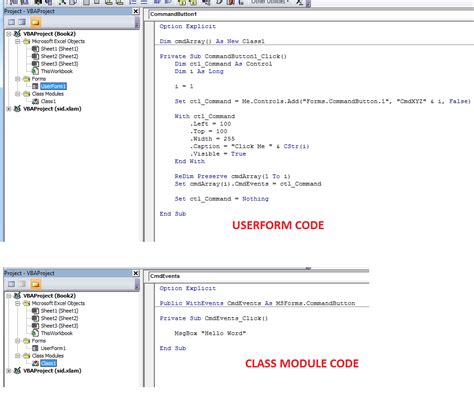Screen dimensions: 474x396
Task: Select Class1 module in UserForm code window tree
Action: (48, 101)
